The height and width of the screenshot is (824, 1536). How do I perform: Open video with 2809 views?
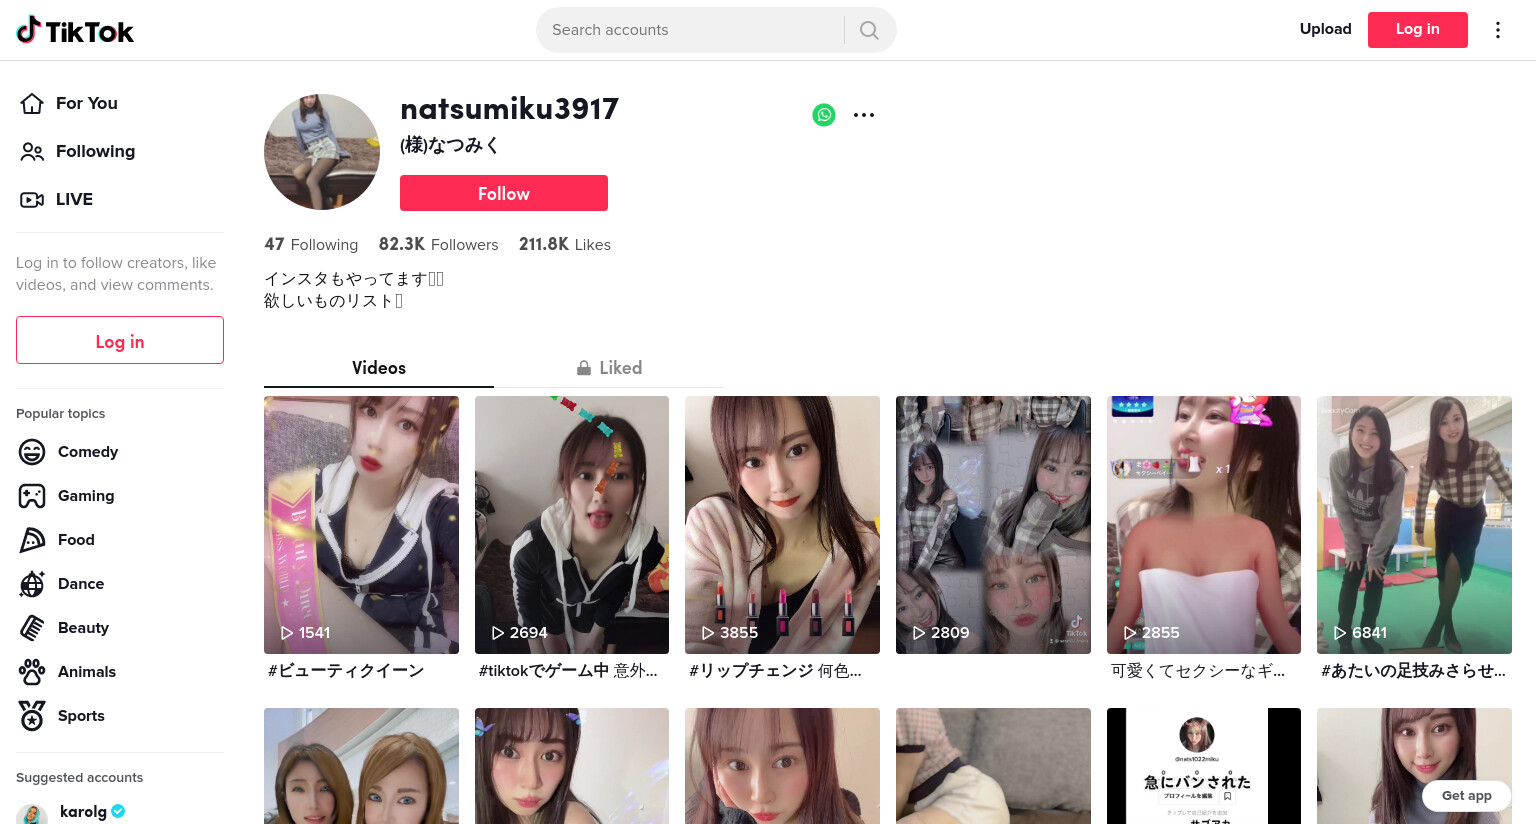click(x=993, y=525)
